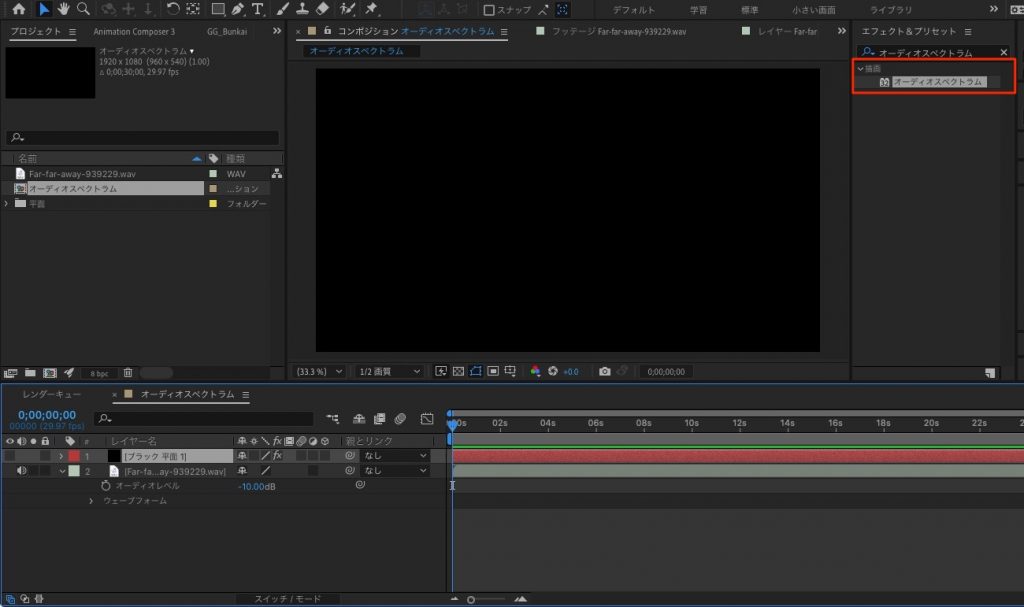Mute audio on the Far-far-away wav layer
The height and width of the screenshot is (607, 1024).
21,470
